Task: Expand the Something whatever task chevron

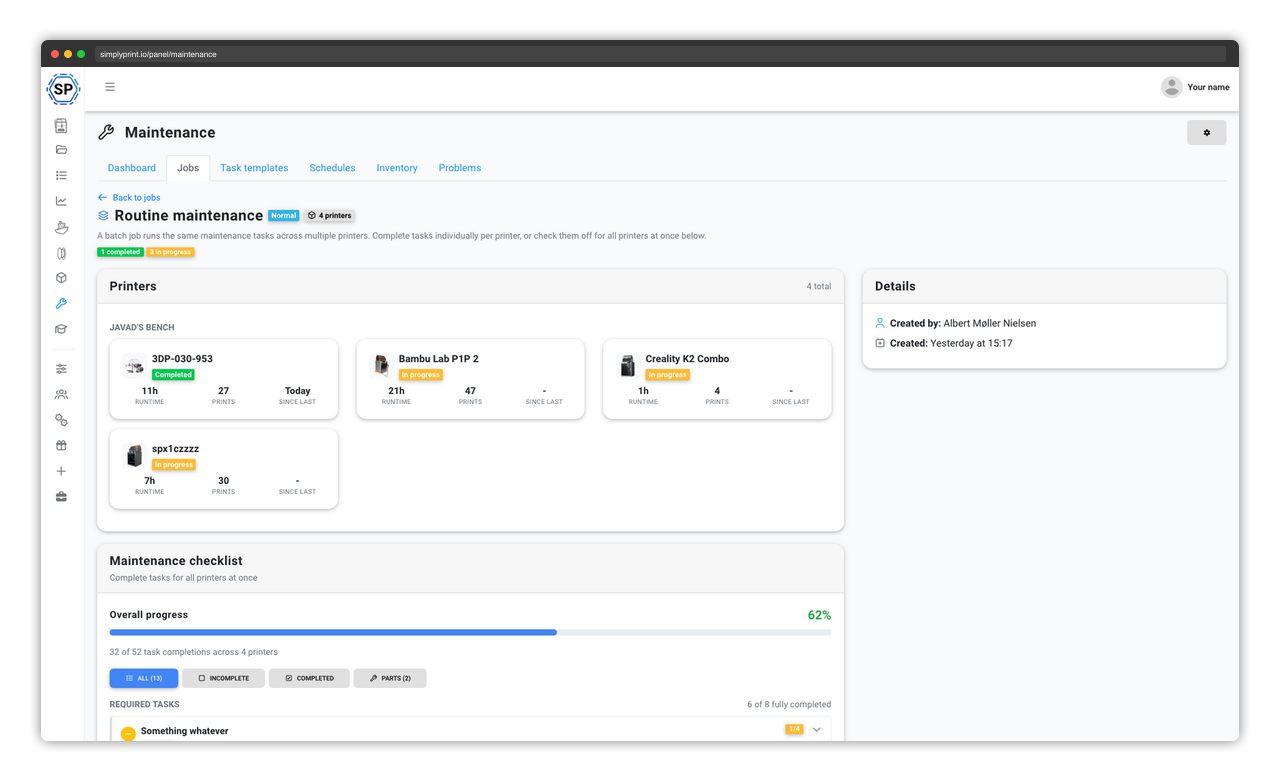Action: point(816,730)
